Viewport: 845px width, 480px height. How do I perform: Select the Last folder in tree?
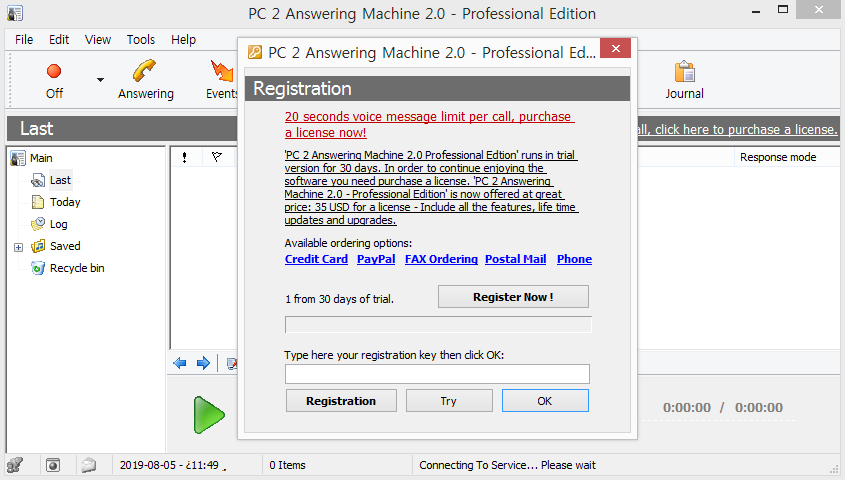click(60, 180)
